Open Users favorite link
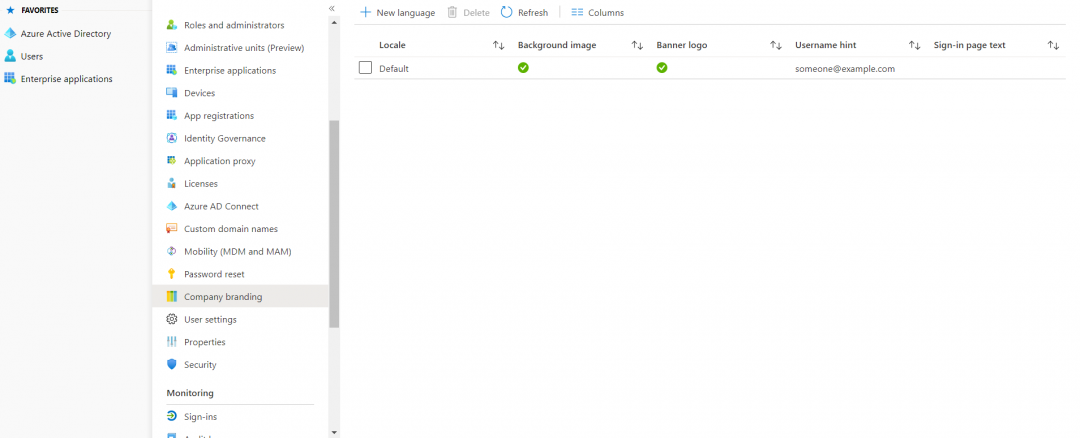This screenshot has width=1080, height=438. coord(32,56)
